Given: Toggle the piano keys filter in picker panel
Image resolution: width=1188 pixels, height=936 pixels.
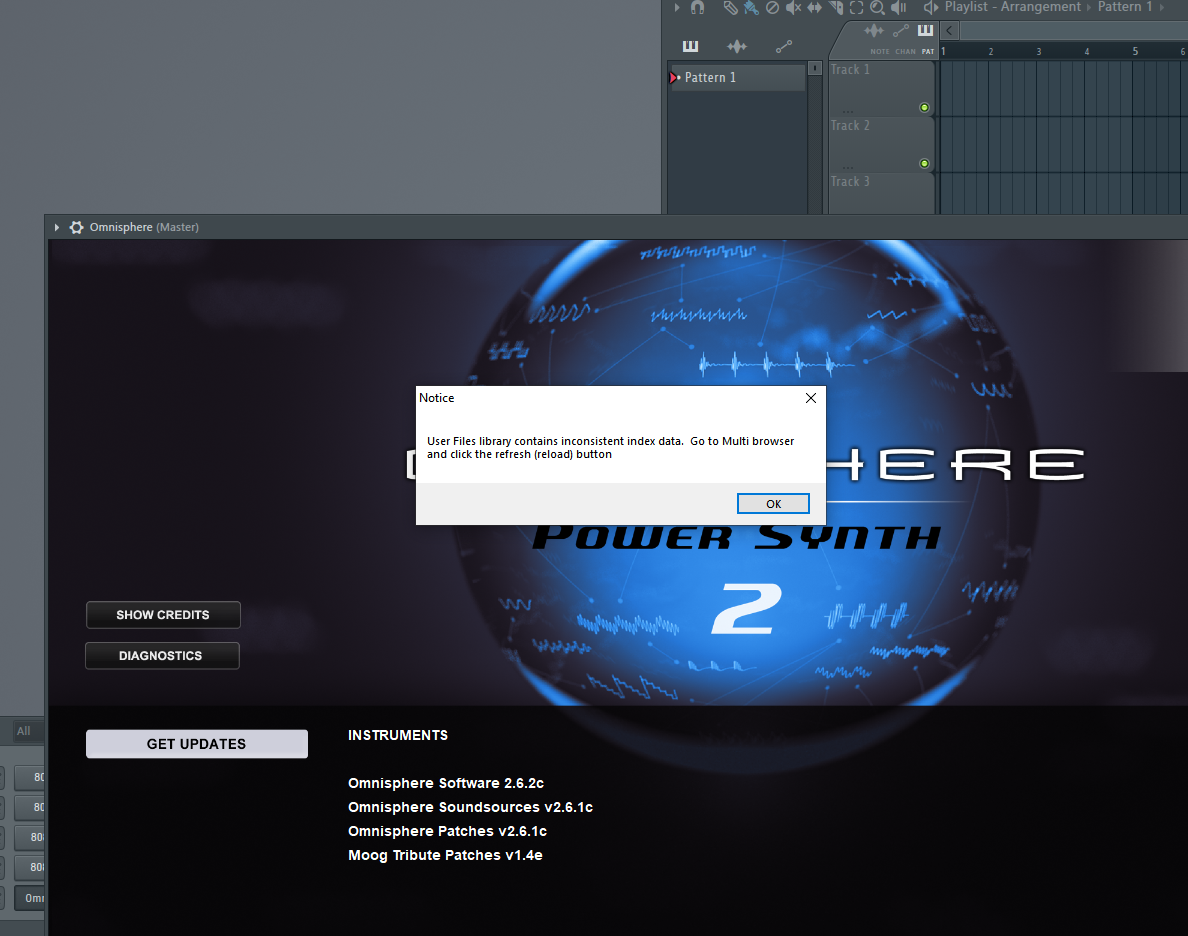Looking at the screenshot, I should click(x=690, y=46).
